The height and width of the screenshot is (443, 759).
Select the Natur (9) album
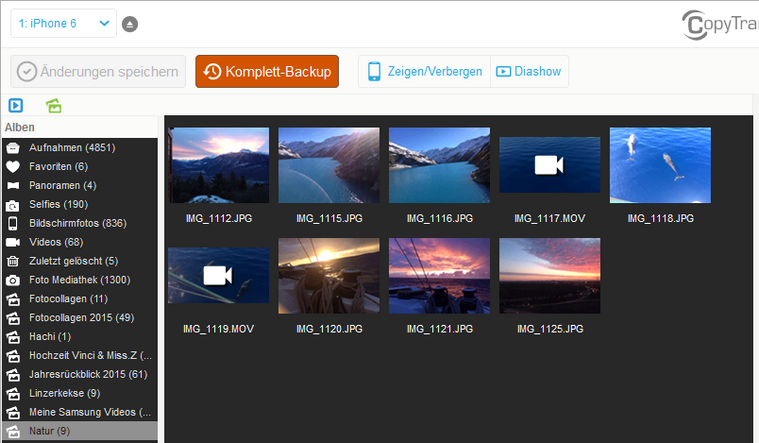(x=80, y=431)
